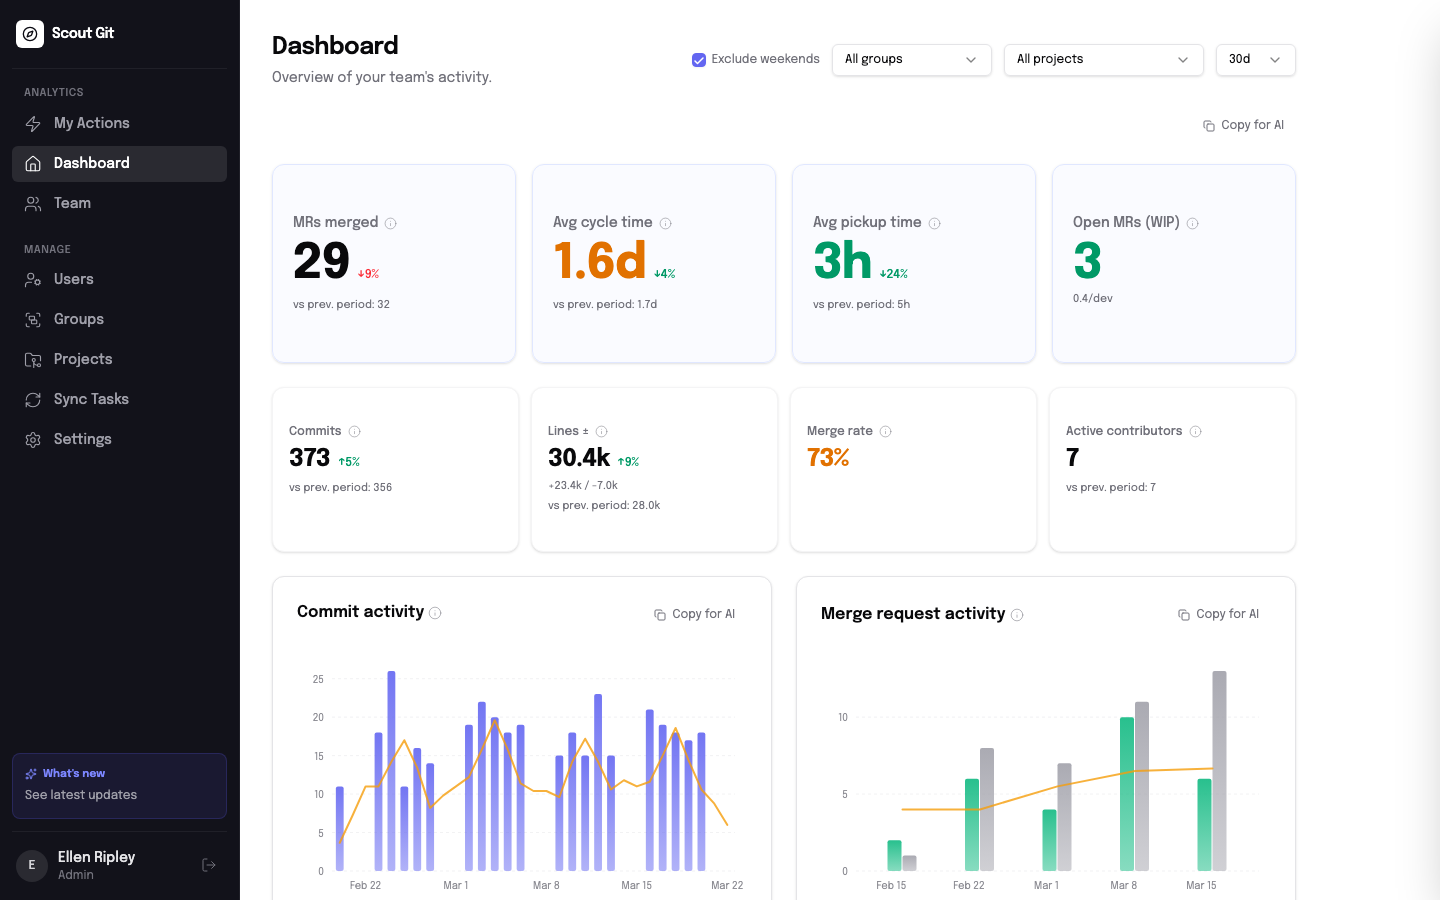Uncheck the Exclude weekends checkbox

698,59
